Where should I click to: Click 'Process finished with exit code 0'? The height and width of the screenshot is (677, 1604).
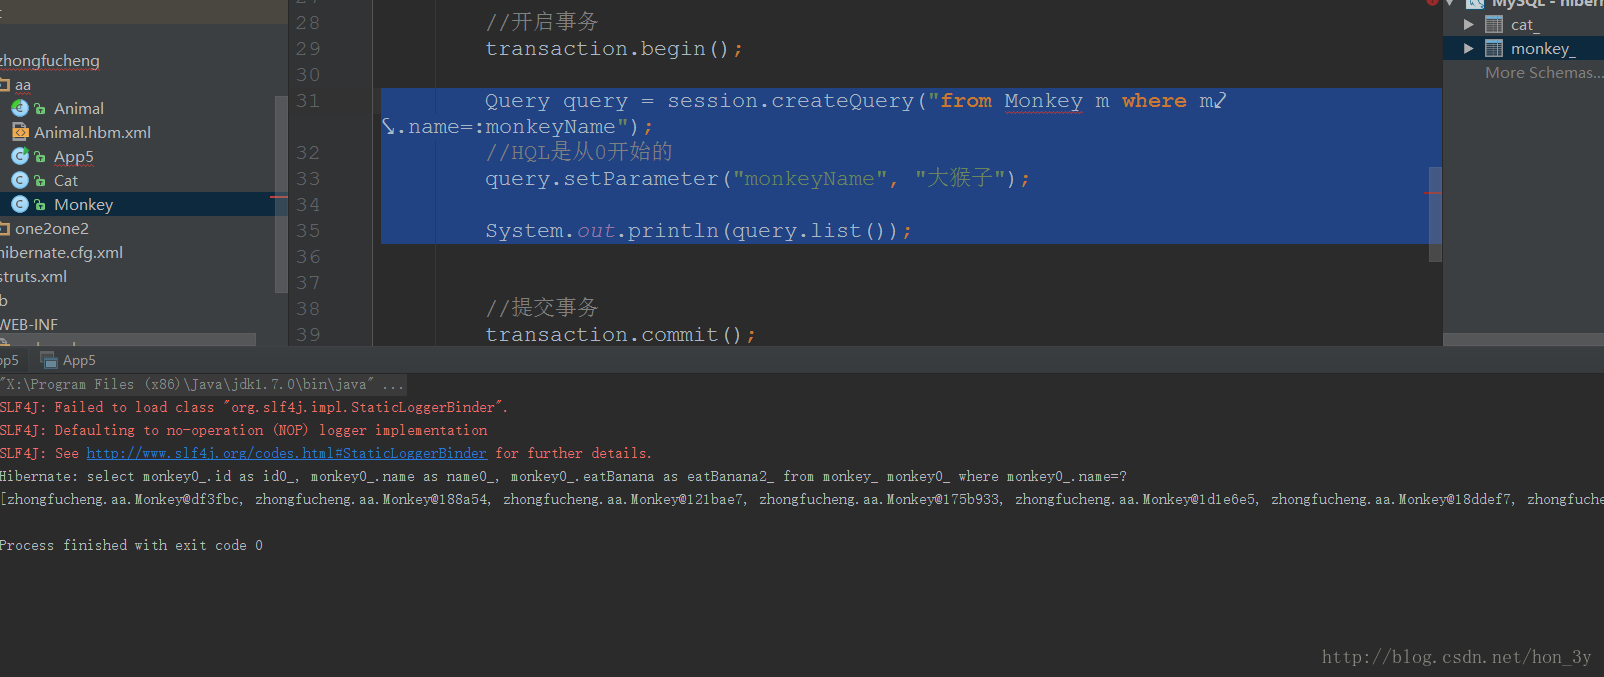(x=131, y=545)
